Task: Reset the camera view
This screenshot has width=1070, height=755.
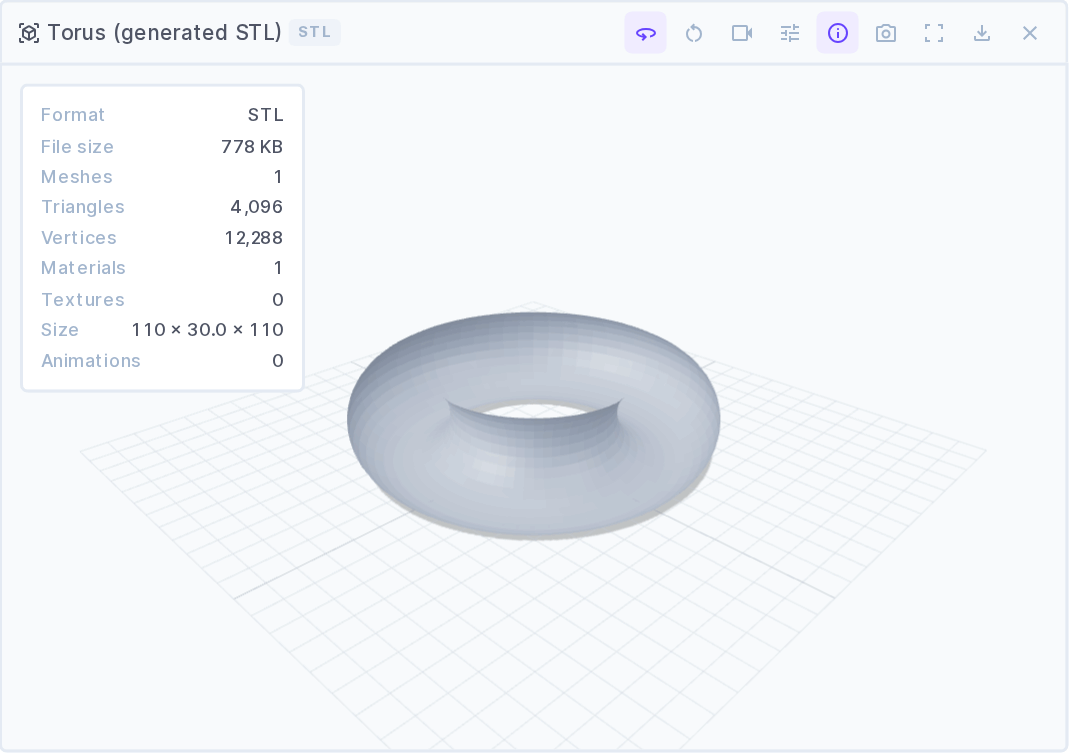Action: pos(694,33)
